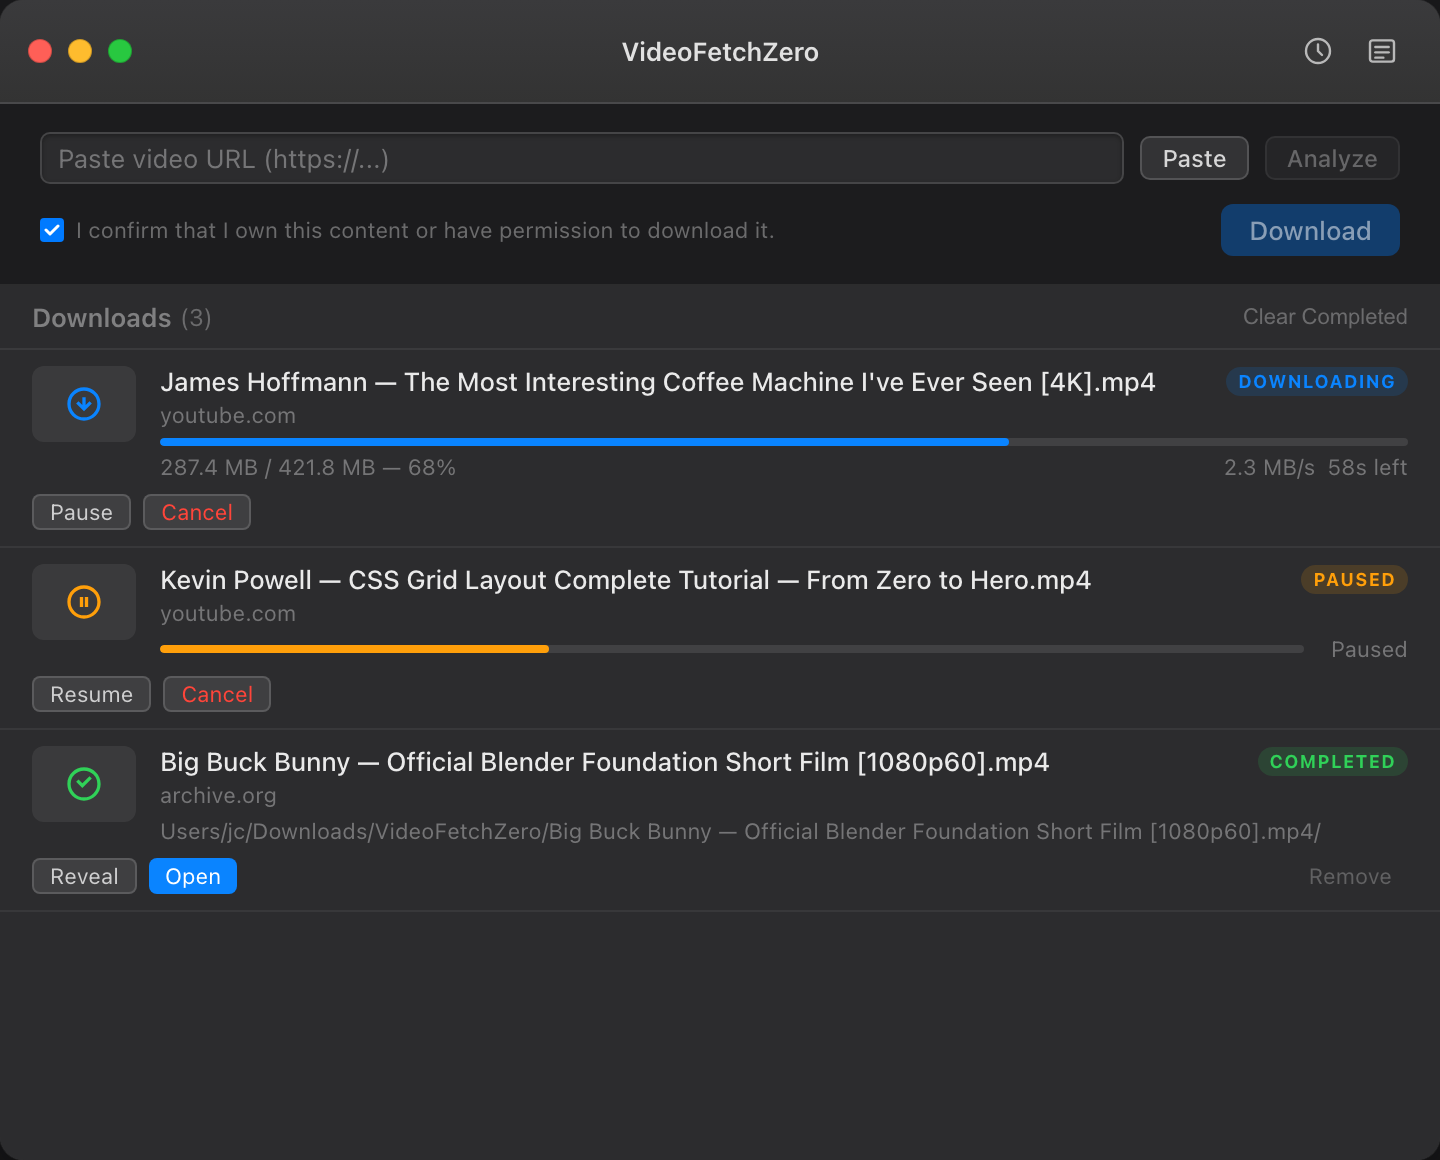Click the youtube.com source under Kevin Powell

point(228,614)
